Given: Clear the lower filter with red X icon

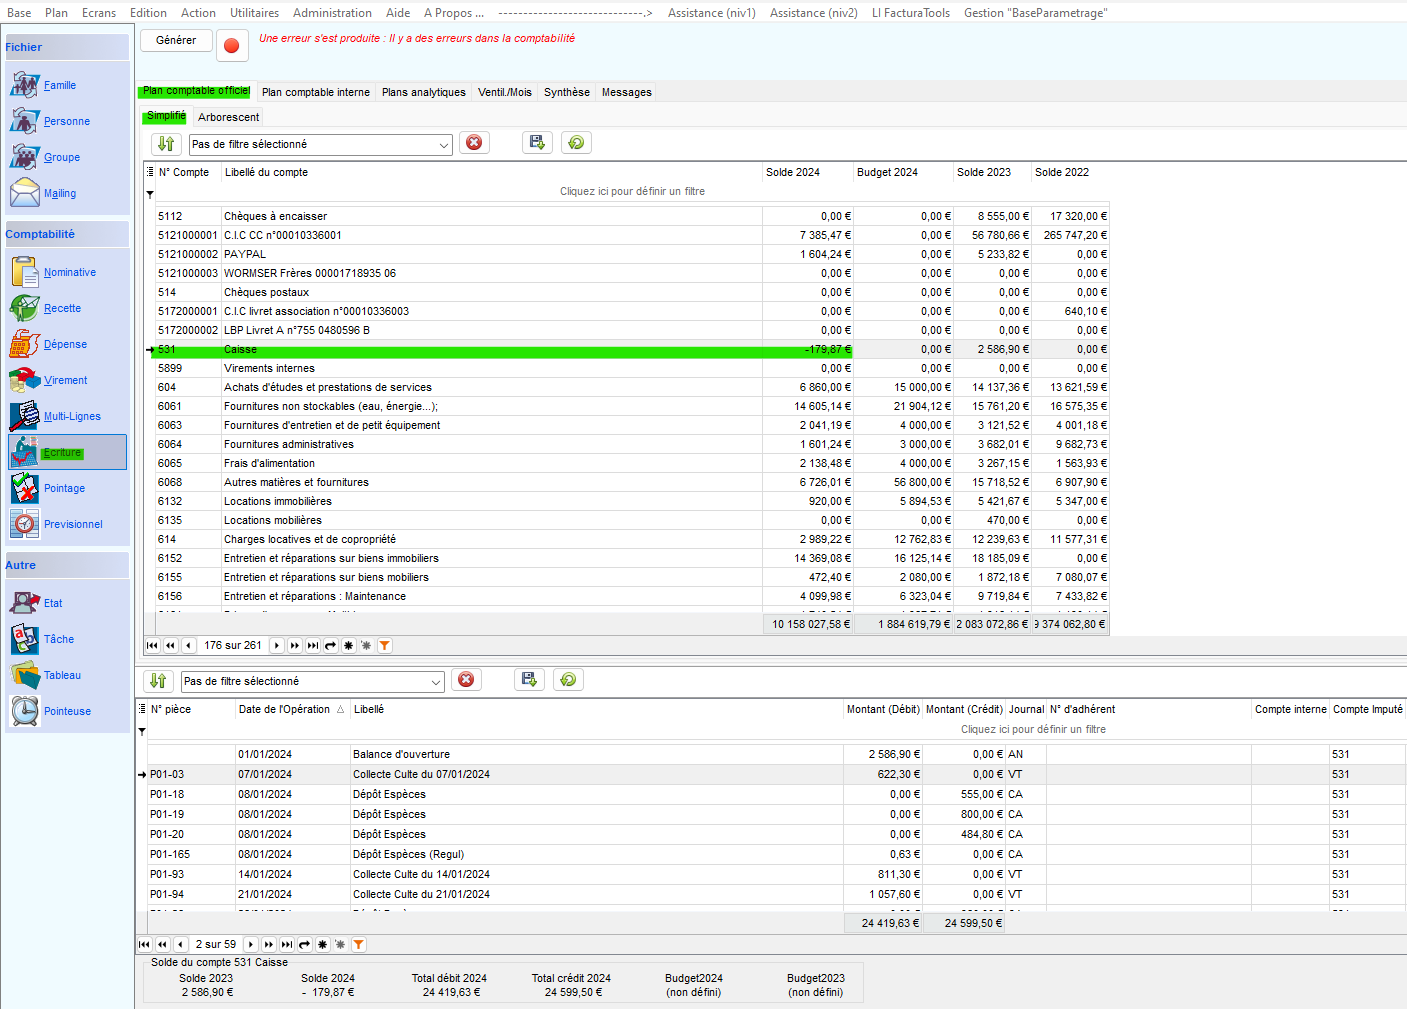Looking at the screenshot, I should pos(466,680).
